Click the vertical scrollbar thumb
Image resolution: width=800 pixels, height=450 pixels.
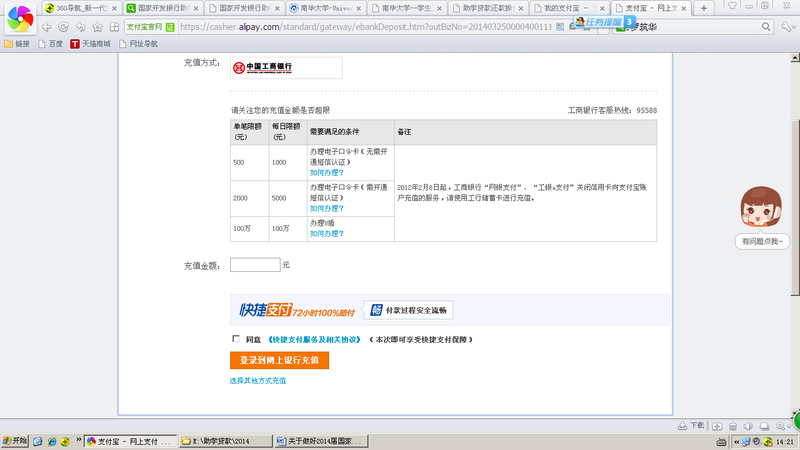[795, 208]
